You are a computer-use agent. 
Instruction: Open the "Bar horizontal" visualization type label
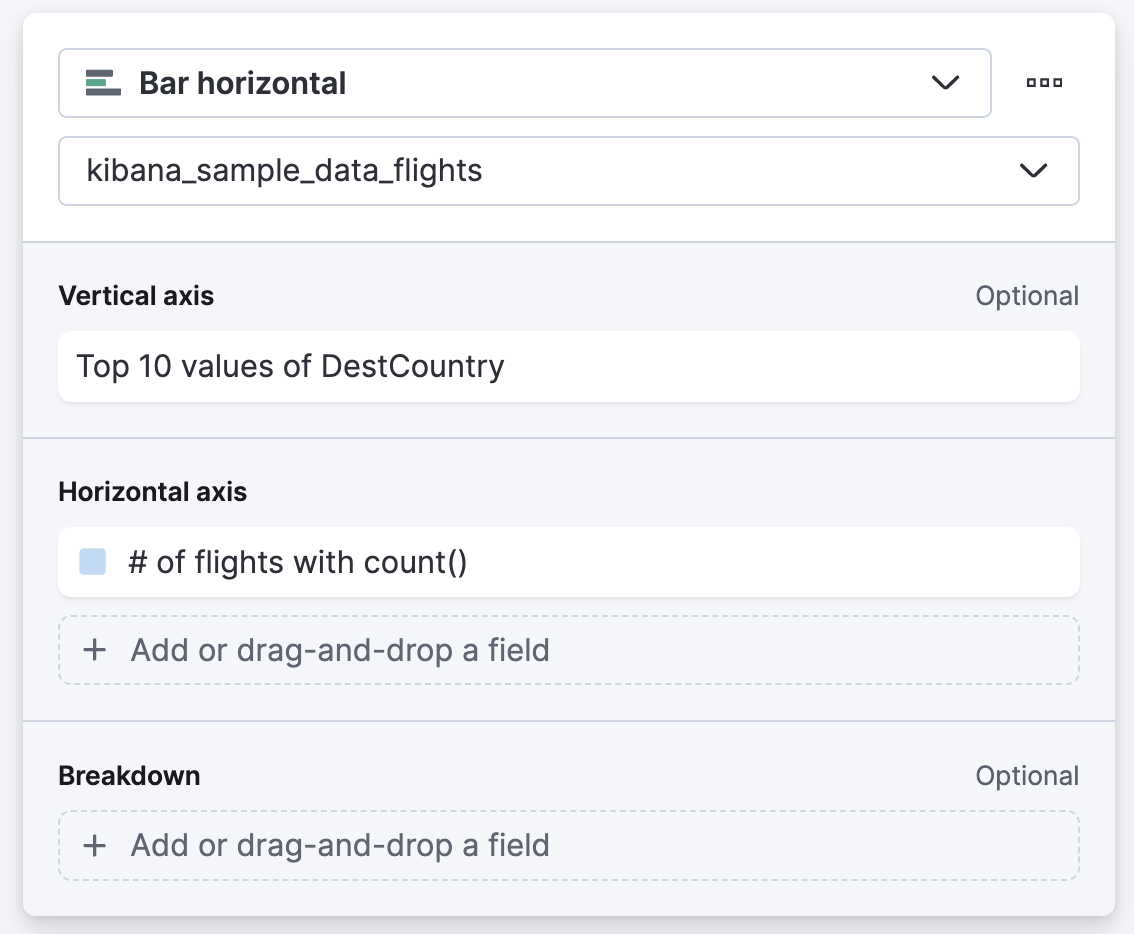[x=243, y=83]
